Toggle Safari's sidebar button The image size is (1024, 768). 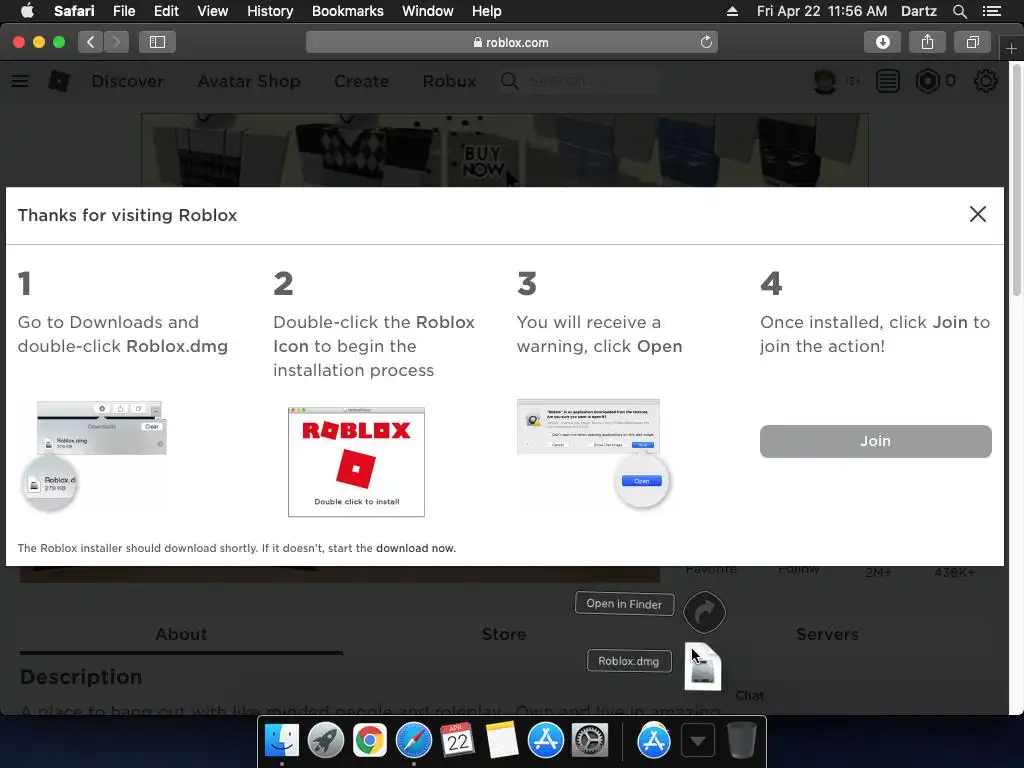157,42
